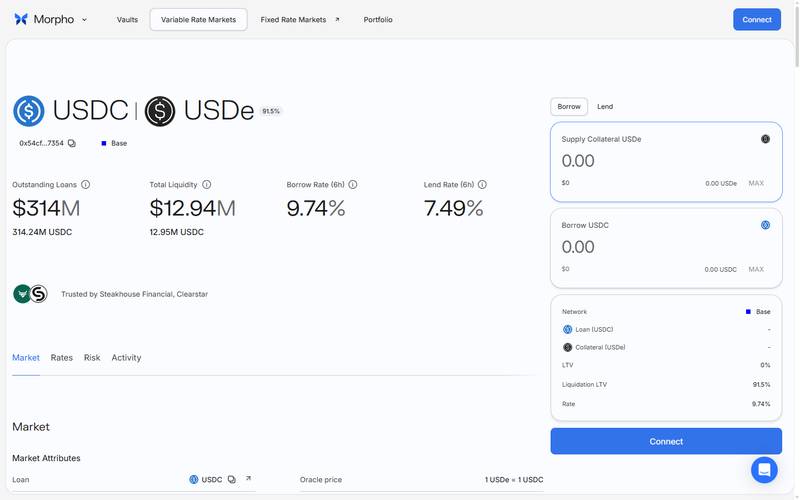Image resolution: width=800 pixels, height=500 pixels.
Task: Click the 7.49% lend rate value
Action: point(453,208)
